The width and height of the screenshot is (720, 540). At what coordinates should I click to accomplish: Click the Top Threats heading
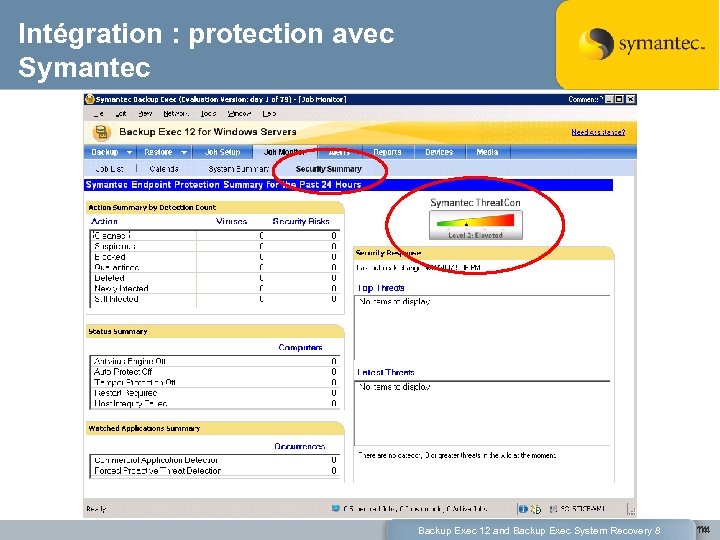[x=381, y=288]
